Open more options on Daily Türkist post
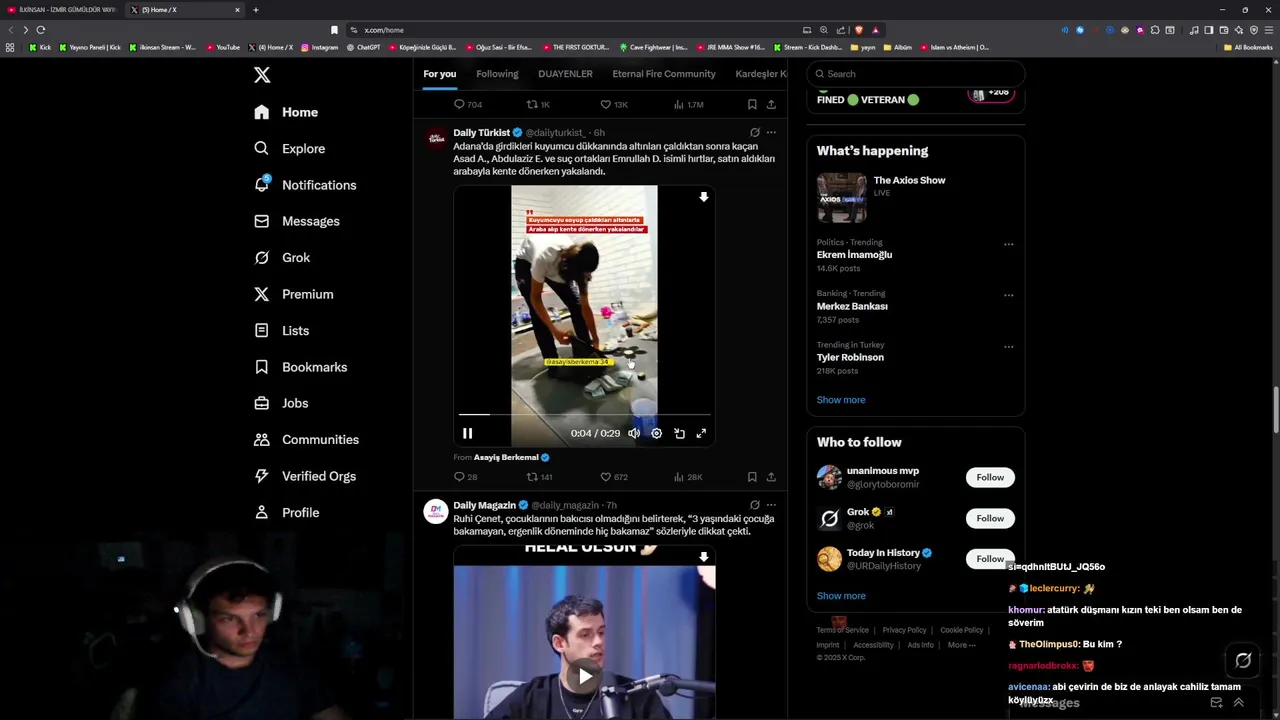Image resolution: width=1280 pixels, height=720 pixels. point(771,132)
